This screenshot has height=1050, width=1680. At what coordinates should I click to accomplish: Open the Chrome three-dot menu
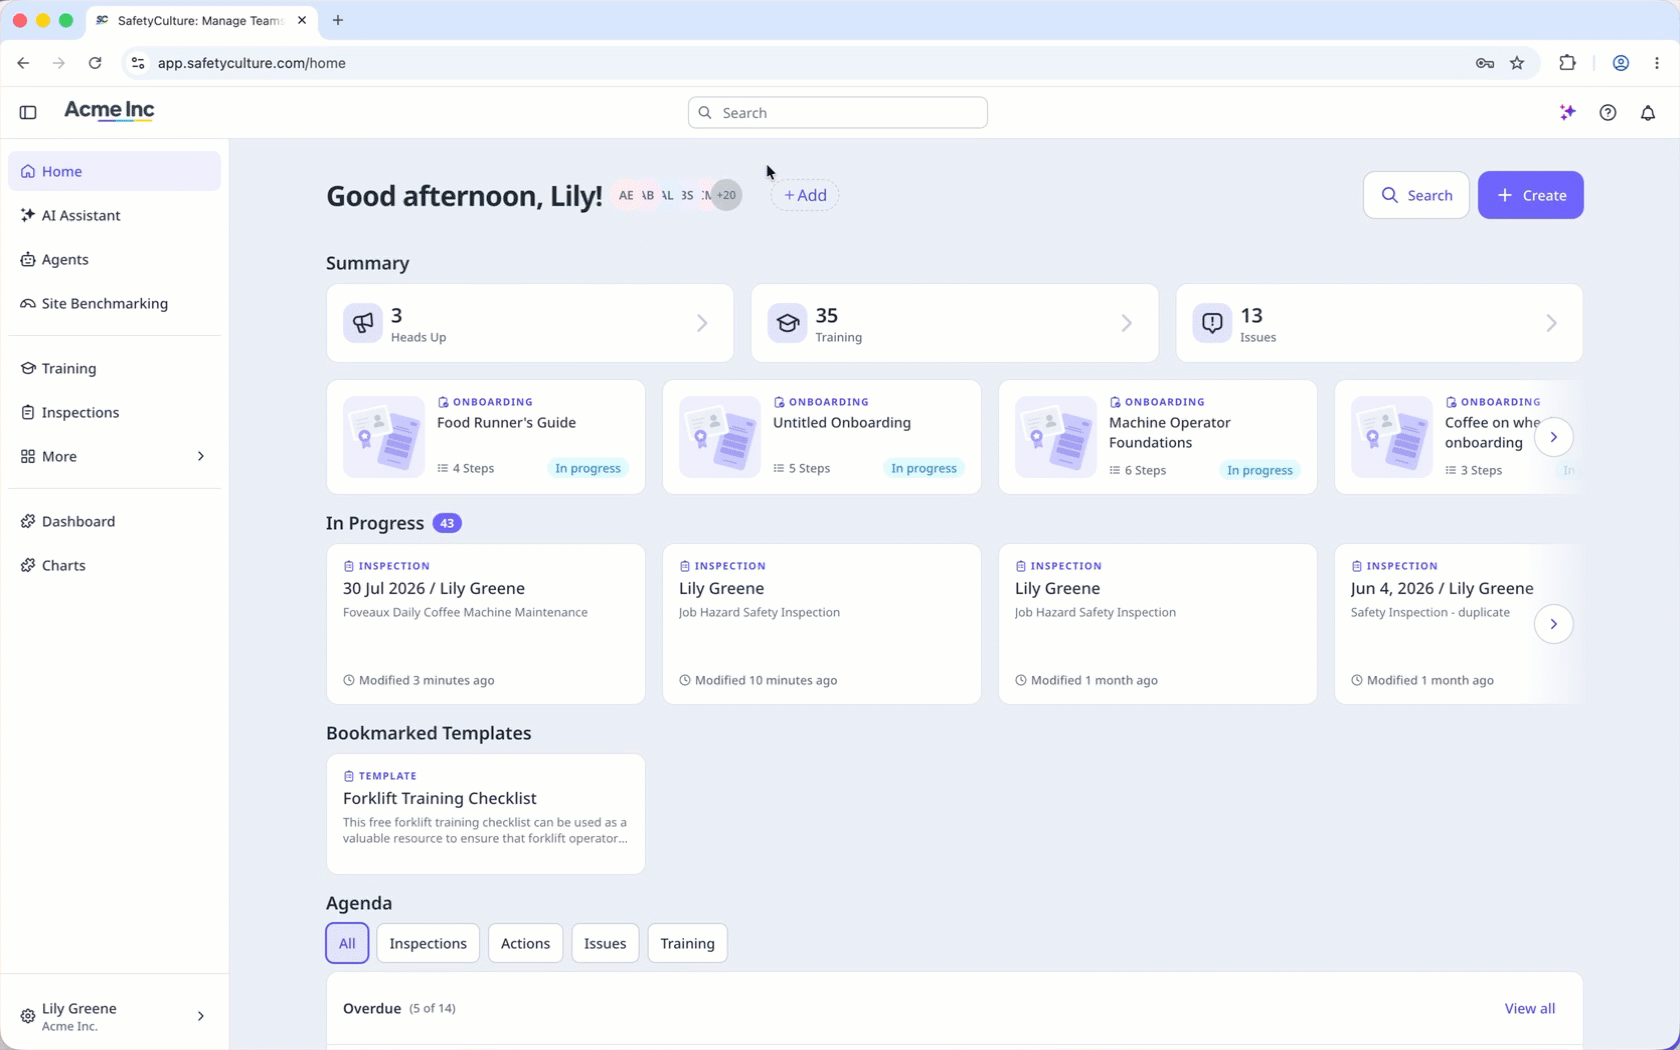coord(1657,63)
